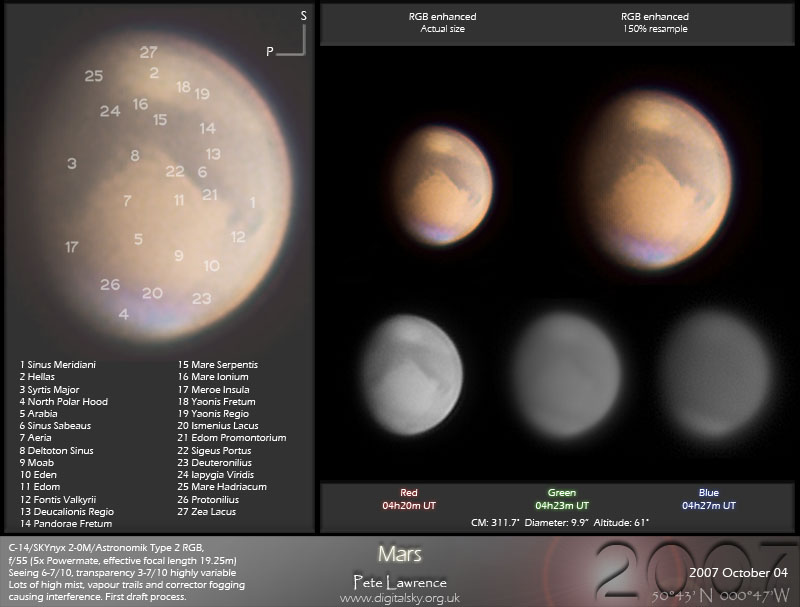Select legend entry '21 Edom Promontorium'
800x607 pixels.
pyautogui.click(x=232, y=438)
